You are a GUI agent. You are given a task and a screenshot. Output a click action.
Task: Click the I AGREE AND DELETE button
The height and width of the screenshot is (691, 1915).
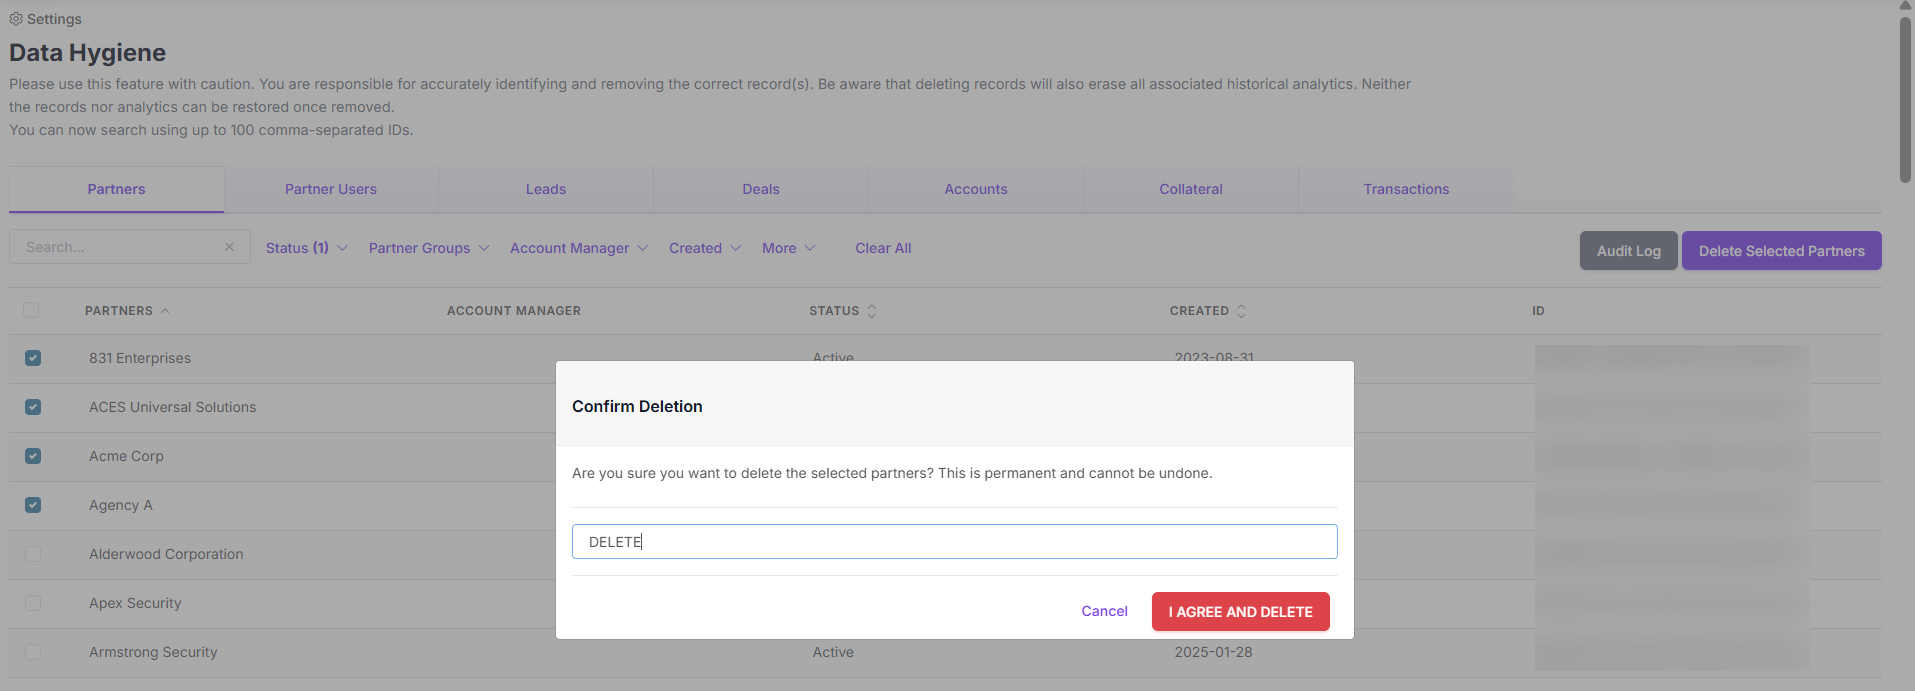1240,612
